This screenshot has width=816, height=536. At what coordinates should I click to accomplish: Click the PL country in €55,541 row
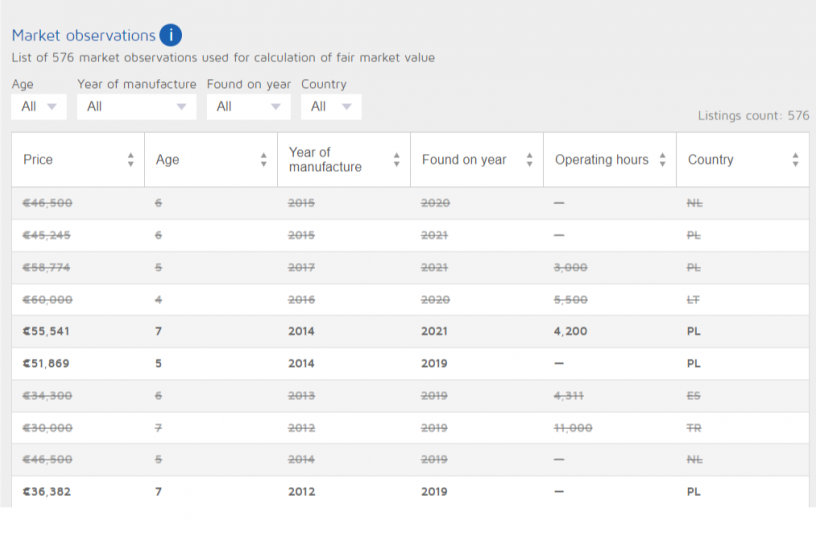[x=693, y=331]
